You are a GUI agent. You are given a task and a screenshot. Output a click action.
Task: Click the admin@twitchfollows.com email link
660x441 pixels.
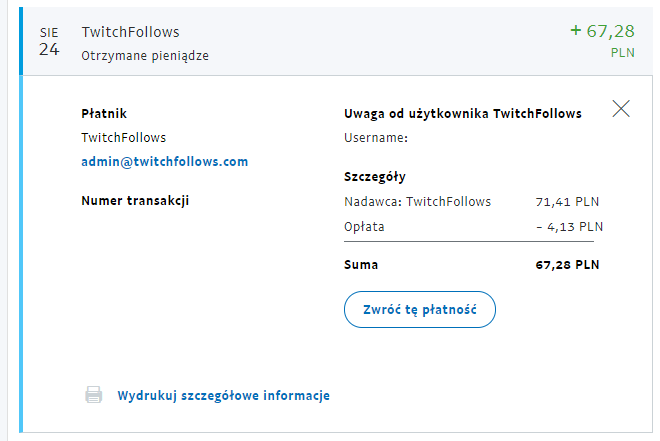[x=164, y=161]
